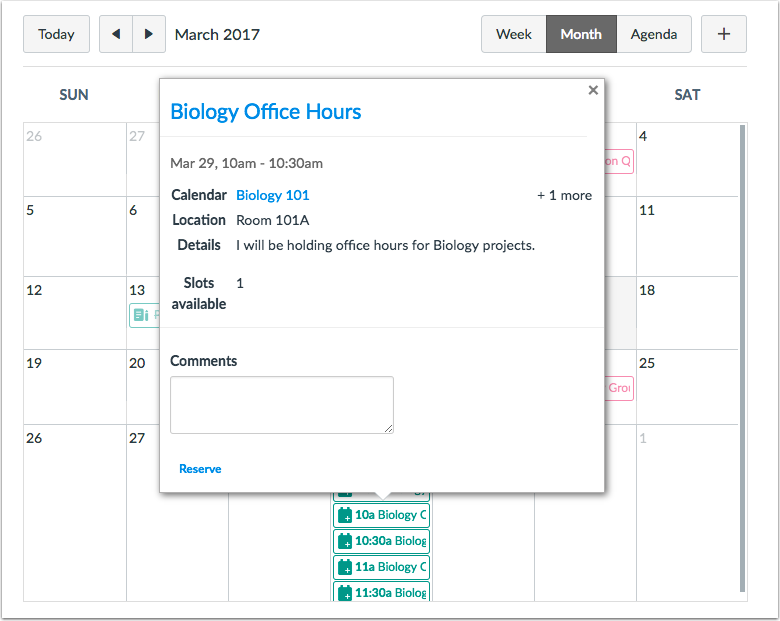Select March 11 day cell
Image resolution: width=780 pixels, height=621 pixels.
(687, 236)
